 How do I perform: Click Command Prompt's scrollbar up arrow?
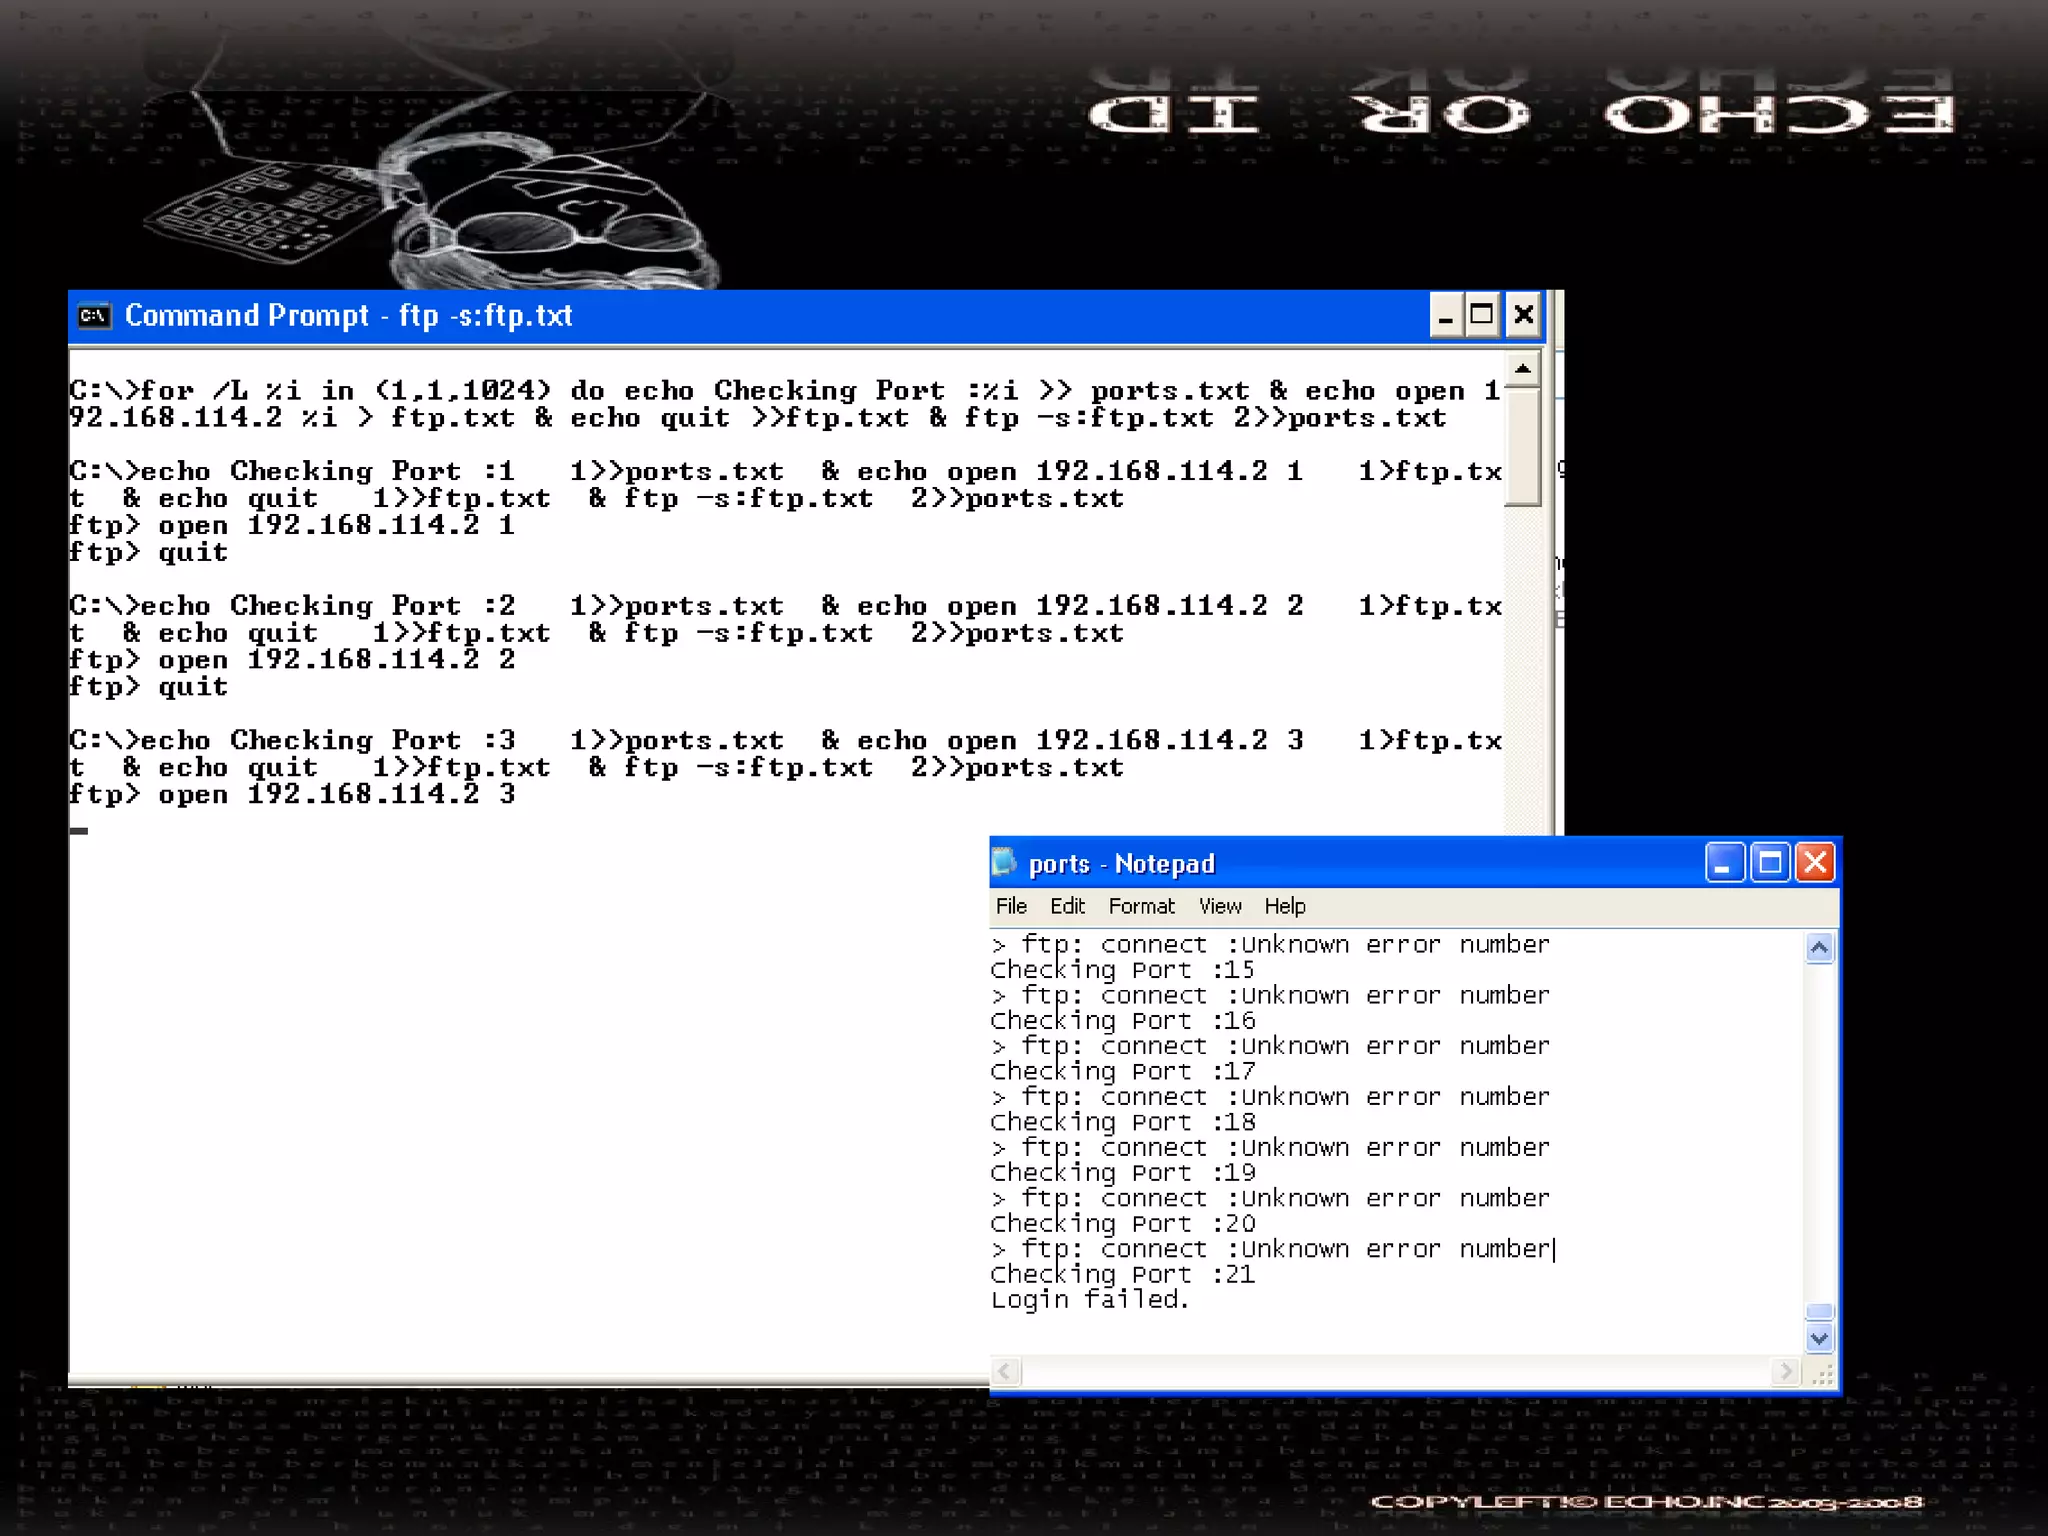(x=1523, y=370)
